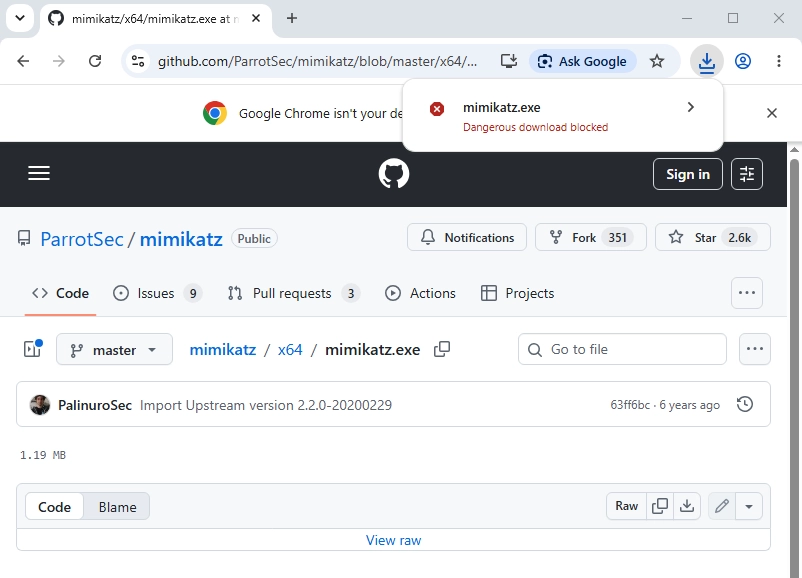Click the Ask Google button

(x=583, y=61)
